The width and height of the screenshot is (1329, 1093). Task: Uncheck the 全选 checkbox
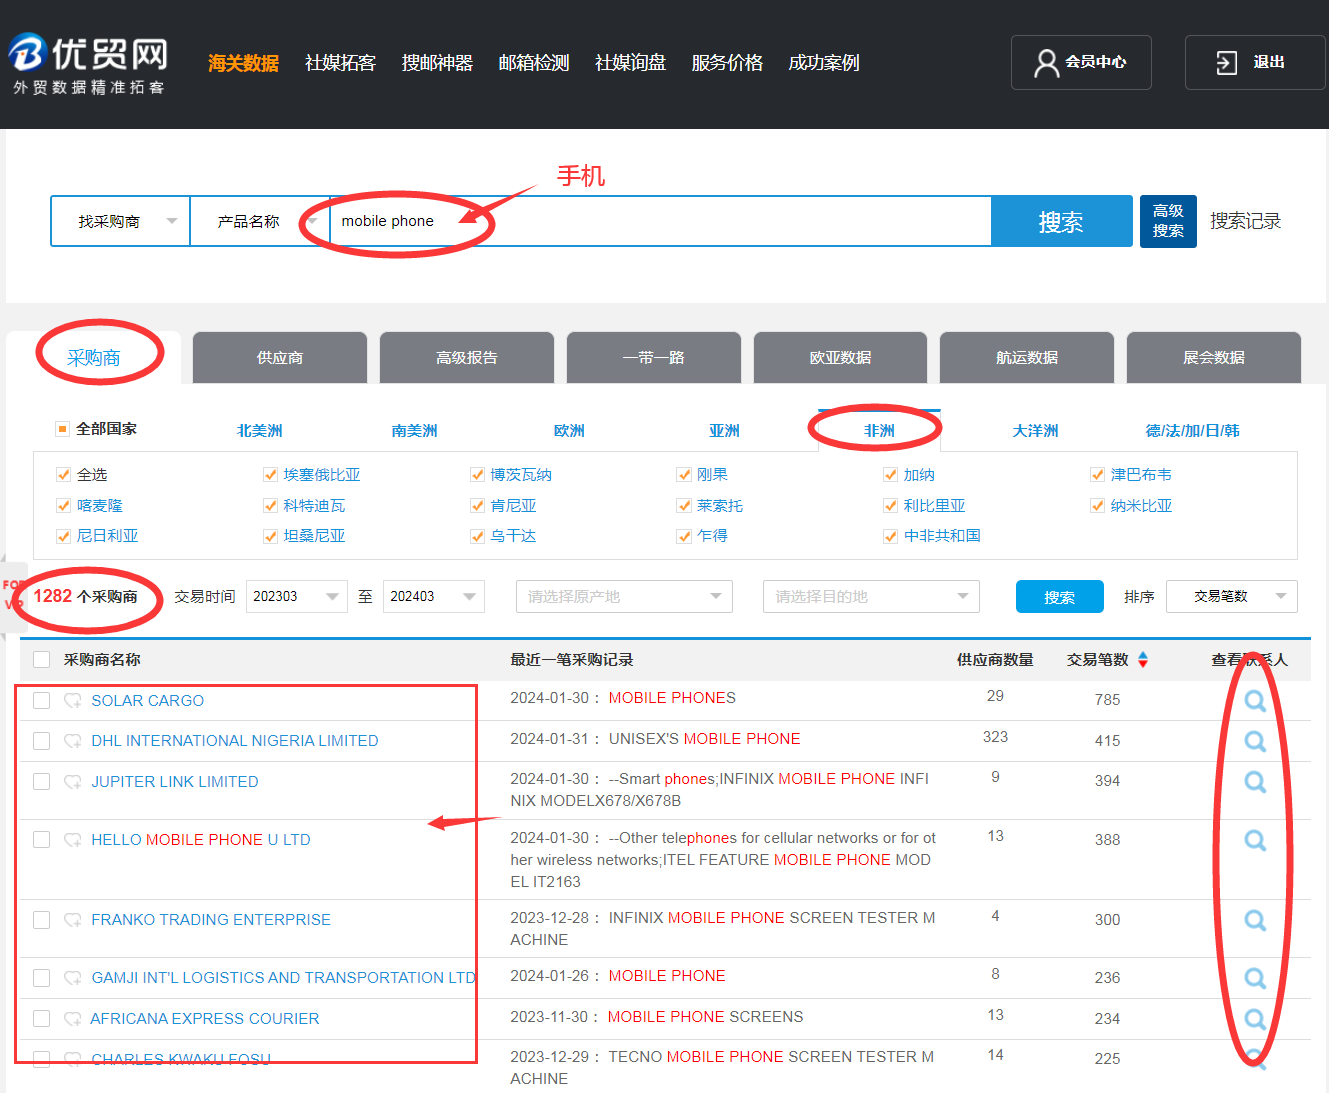pos(64,475)
